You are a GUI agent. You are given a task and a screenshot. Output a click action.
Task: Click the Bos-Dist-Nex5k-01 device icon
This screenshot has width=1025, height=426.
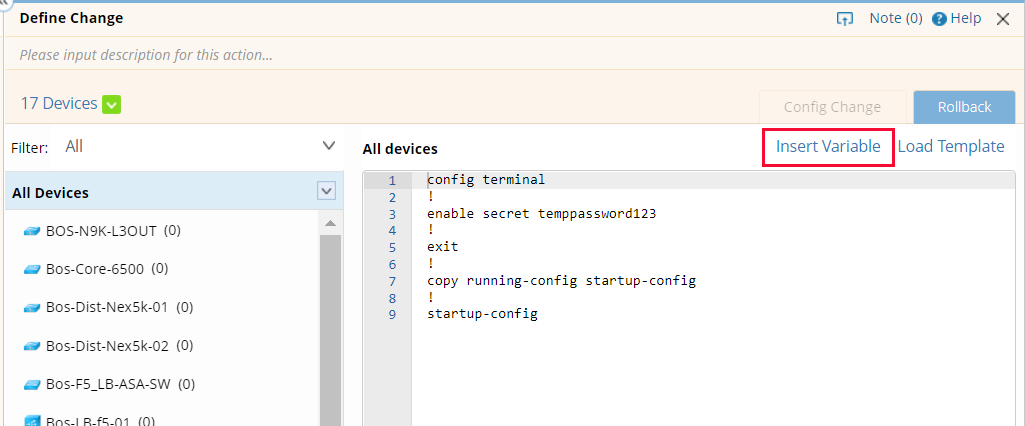point(32,307)
